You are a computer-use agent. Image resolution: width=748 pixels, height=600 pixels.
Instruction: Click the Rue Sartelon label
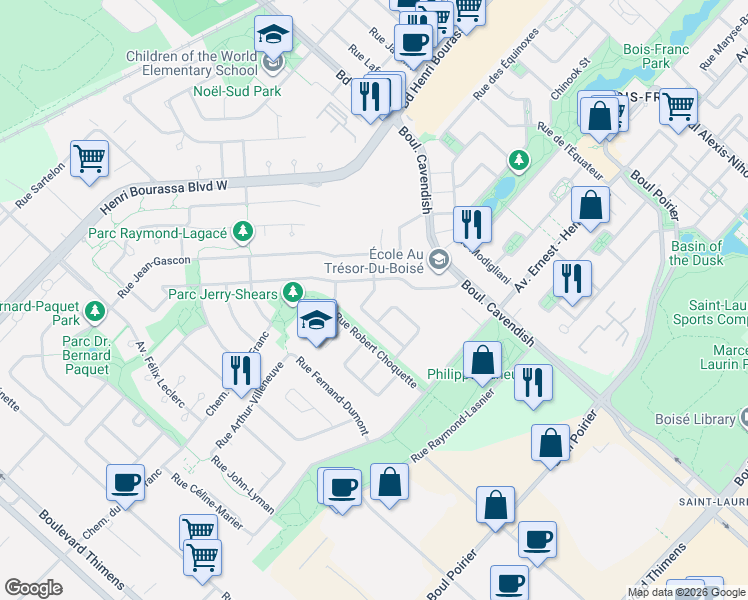click(40, 185)
